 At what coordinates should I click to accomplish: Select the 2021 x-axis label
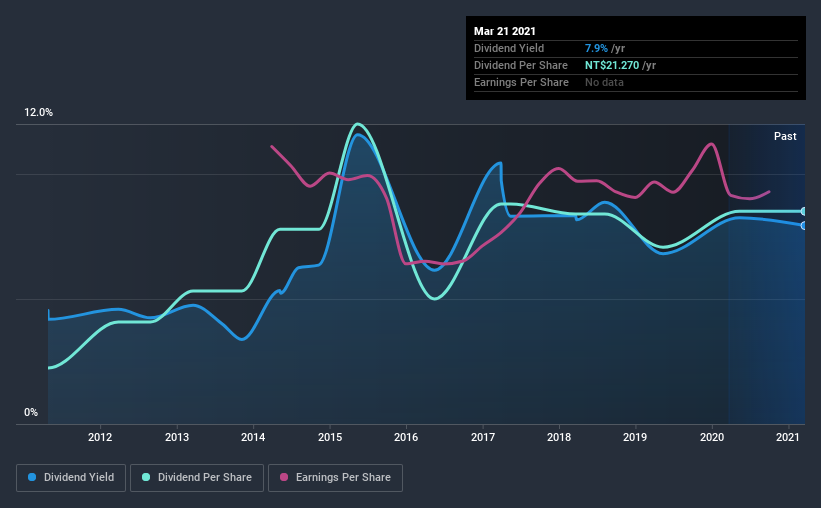point(787,437)
